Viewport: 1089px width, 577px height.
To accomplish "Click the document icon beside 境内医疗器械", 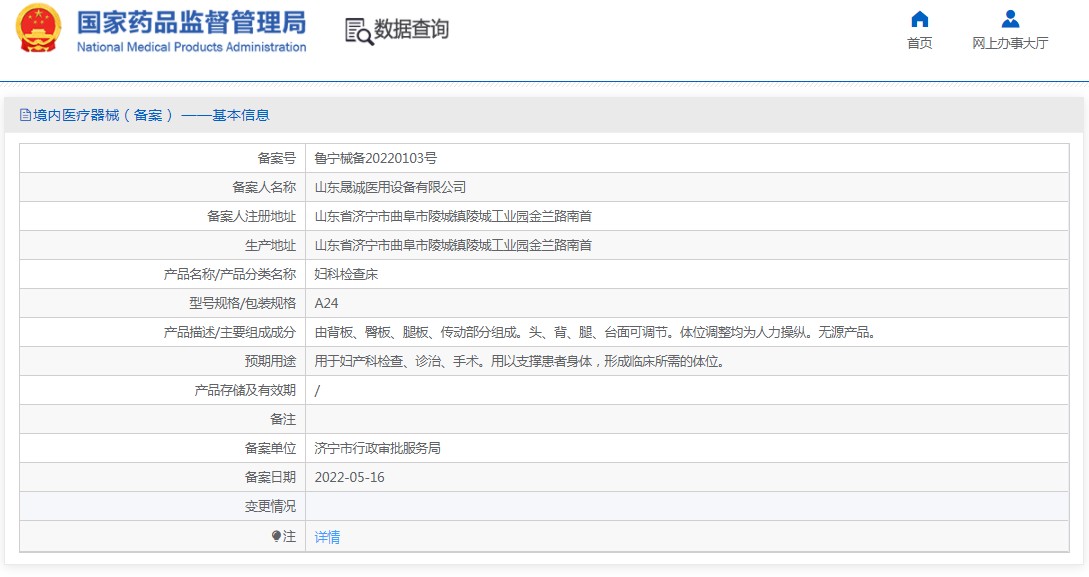I will pyautogui.click(x=25, y=115).
